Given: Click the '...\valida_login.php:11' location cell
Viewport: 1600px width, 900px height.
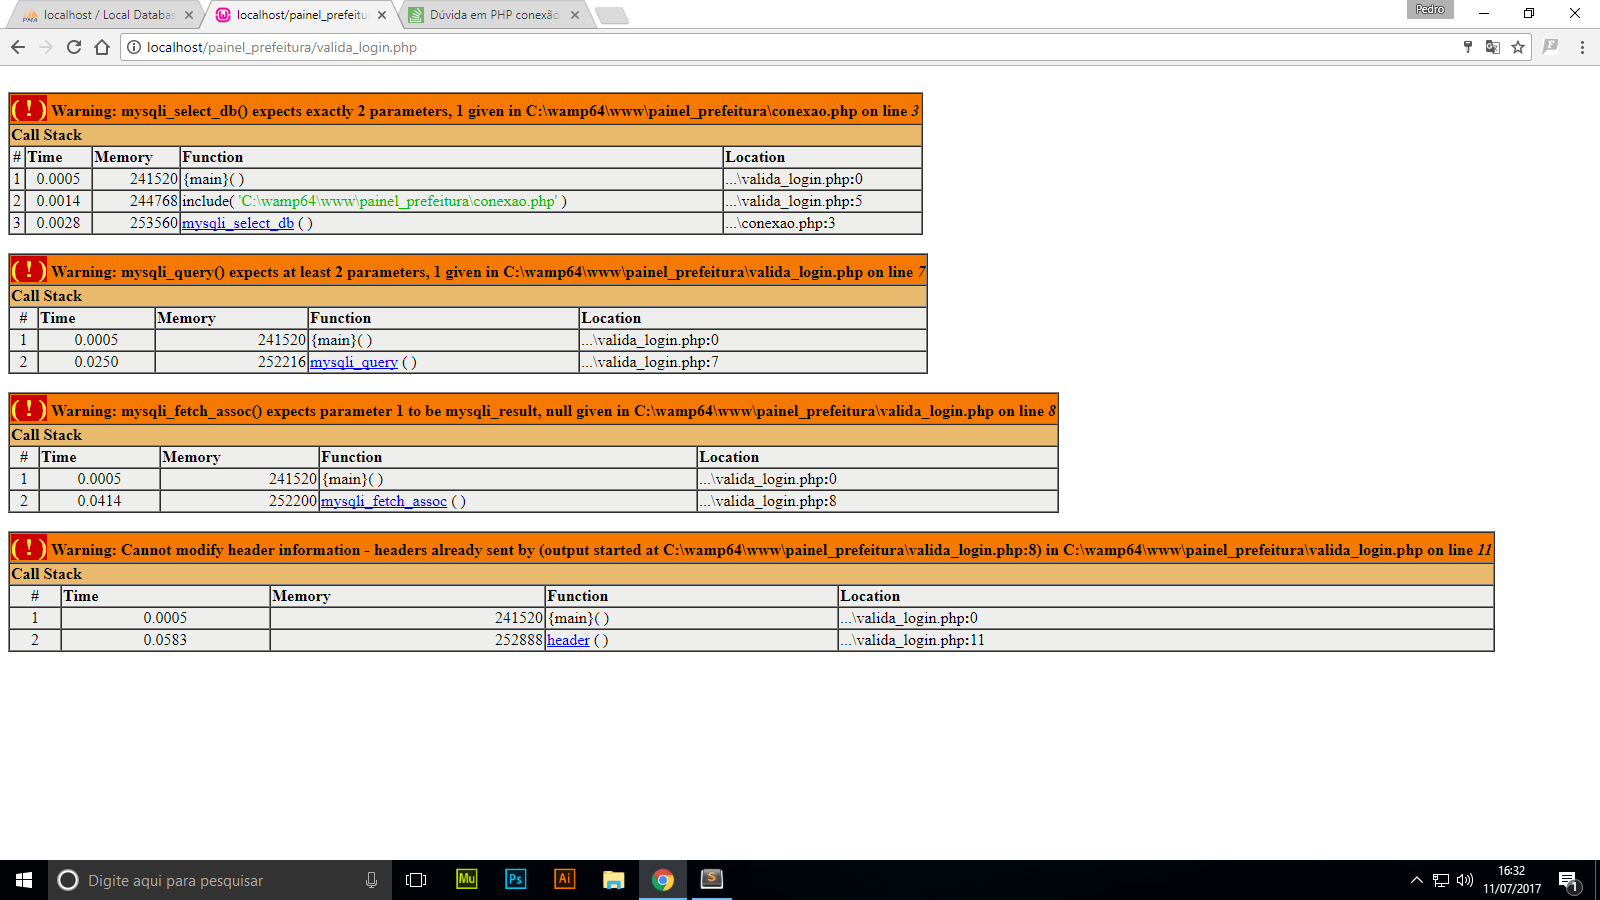Looking at the screenshot, I should [x=1166, y=640].
